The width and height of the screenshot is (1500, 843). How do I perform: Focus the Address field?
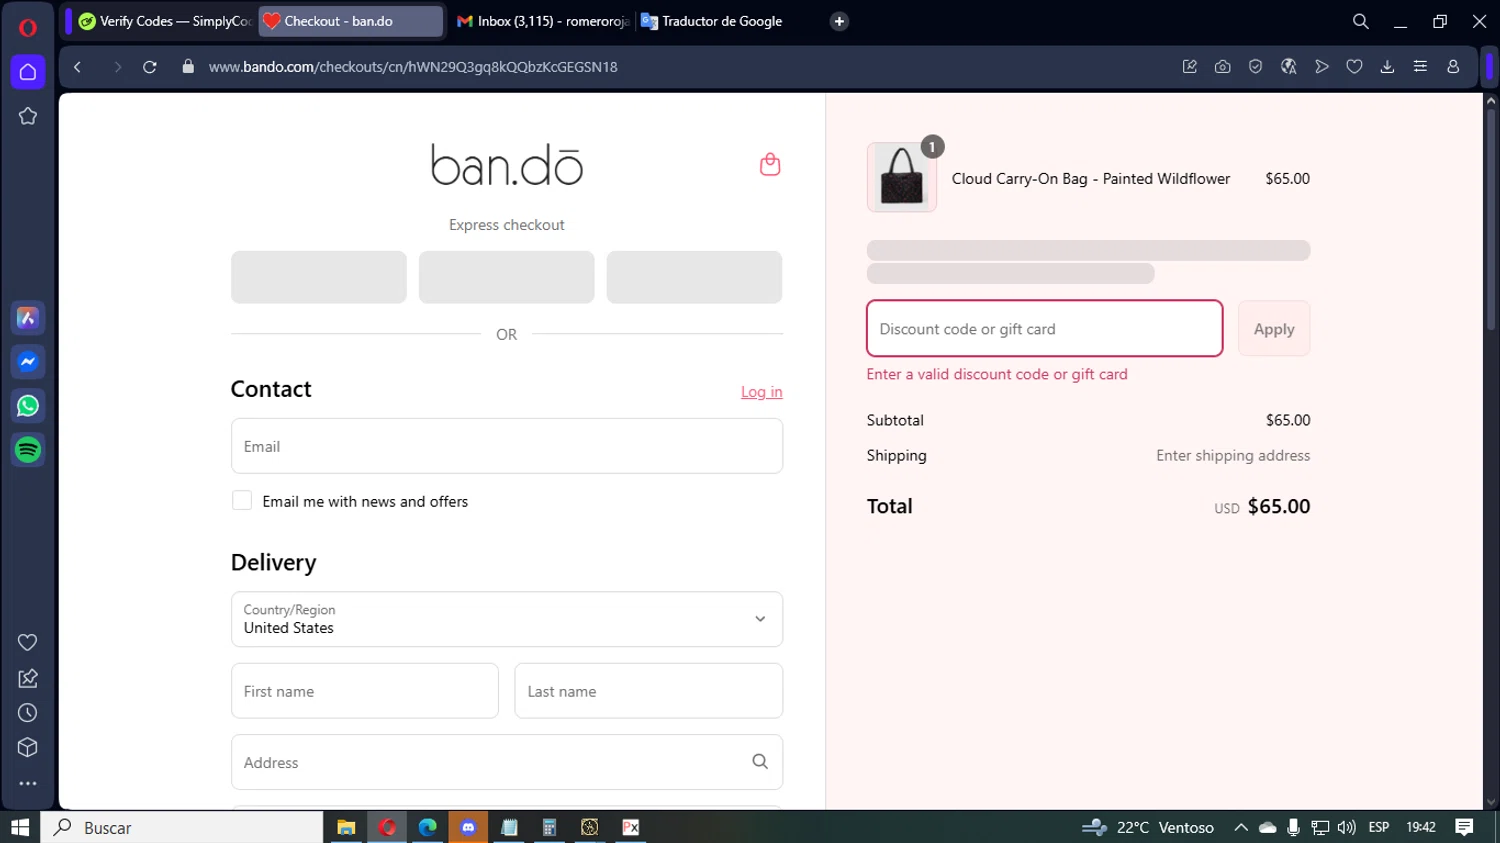click(x=507, y=762)
